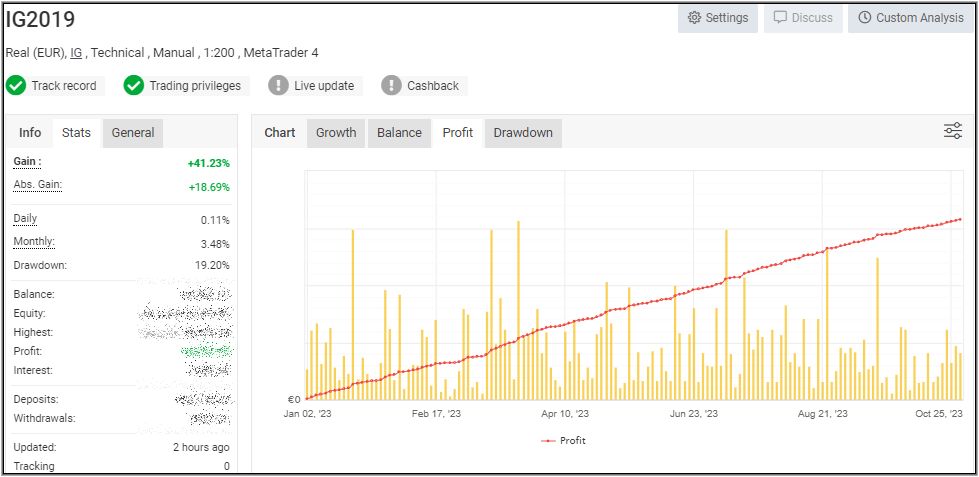View the Drawdown chart tab
The height and width of the screenshot is (477, 979).
tap(523, 133)
